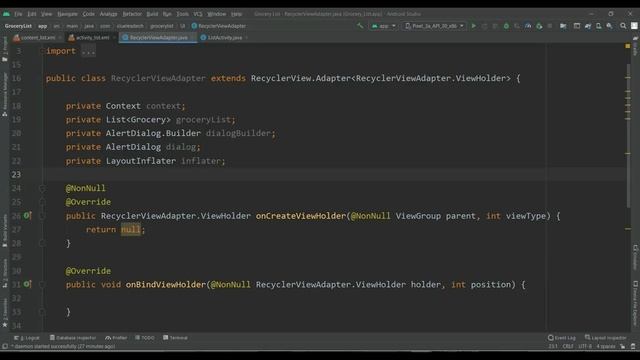Click override gutter icon on line 26

pos(27,215)
